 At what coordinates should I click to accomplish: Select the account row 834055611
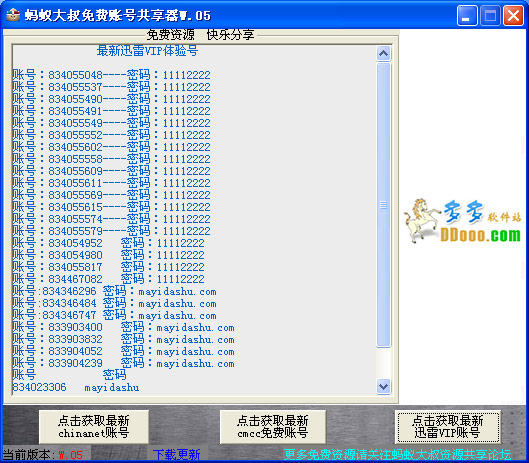pyautogui.click(x=112, y=183)
